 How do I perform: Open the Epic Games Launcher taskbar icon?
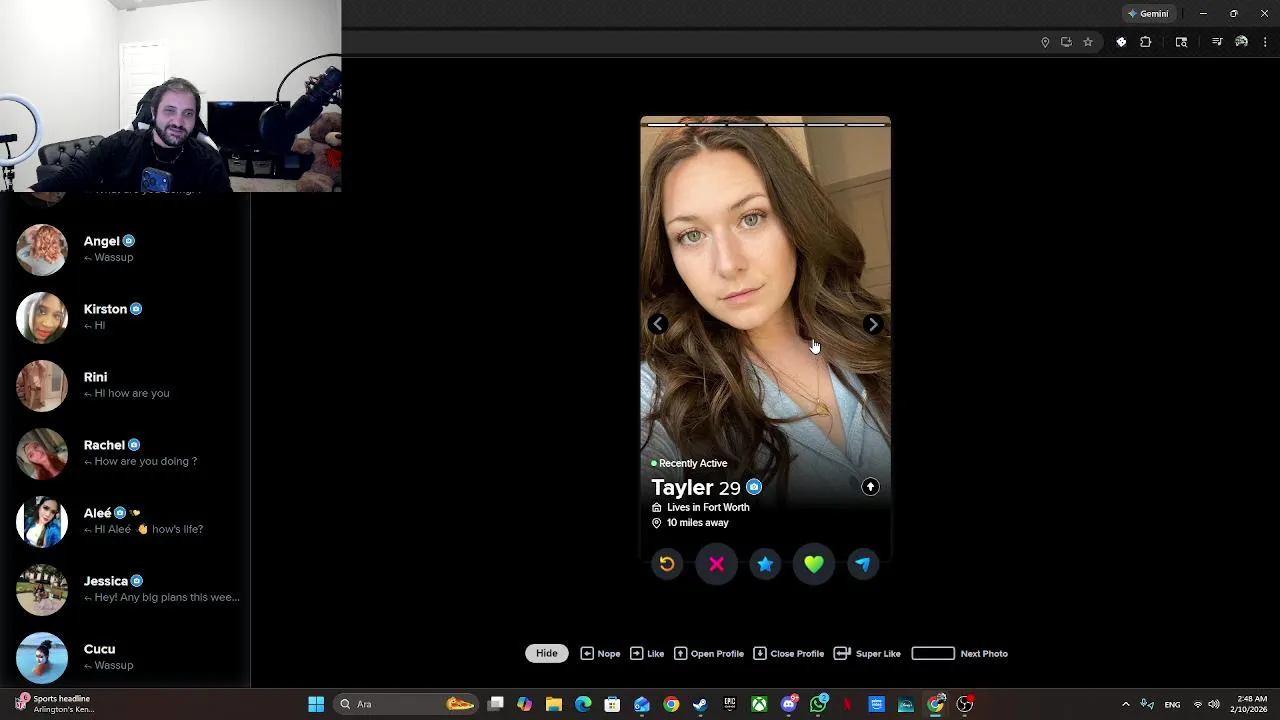coord(730,704)
